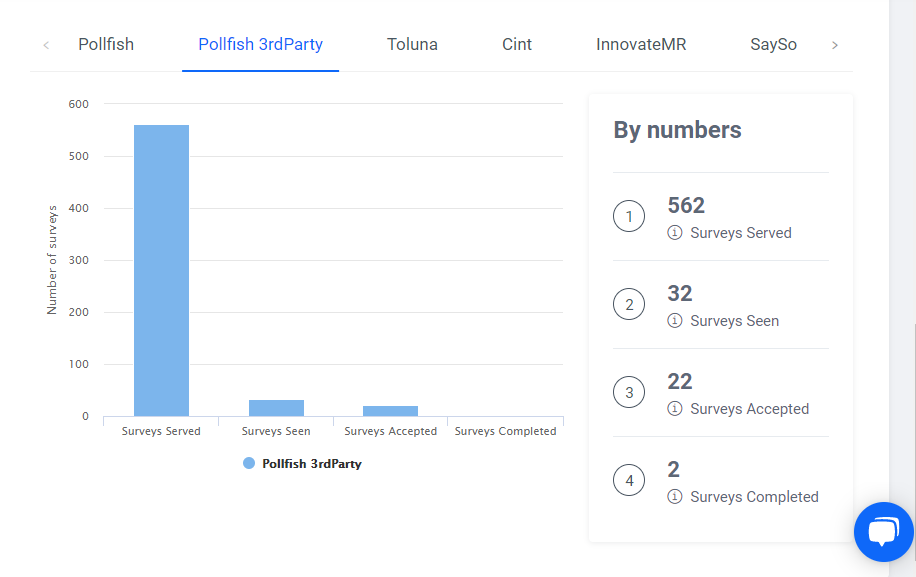Click the Surveys Served bar

coord(162,270)
